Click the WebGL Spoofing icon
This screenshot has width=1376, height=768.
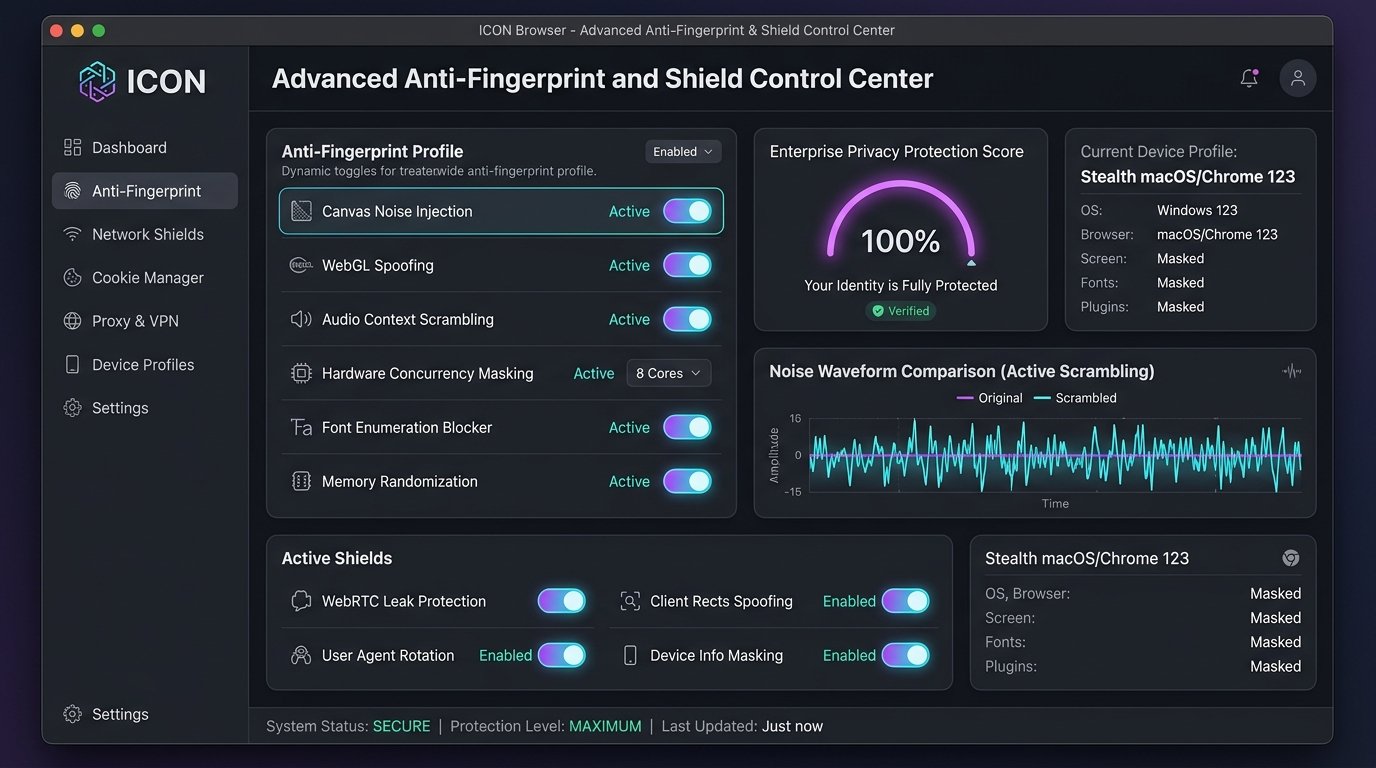[x=301, y=265]
